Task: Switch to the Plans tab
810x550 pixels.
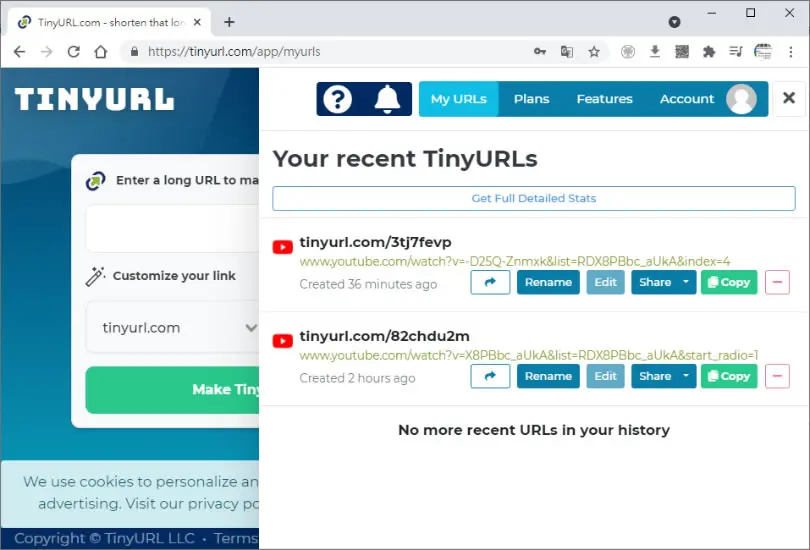Action: click(x=531, y=99)
